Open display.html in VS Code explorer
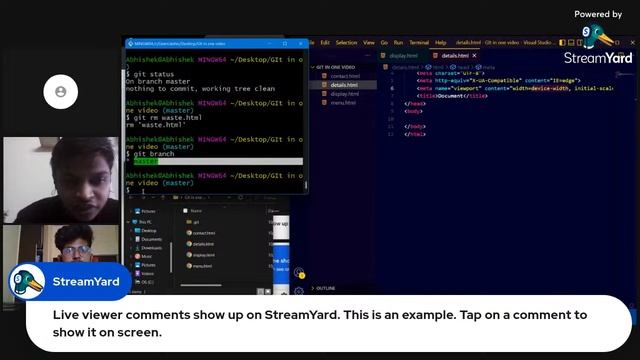640x360 pixels. coord(344,94)
